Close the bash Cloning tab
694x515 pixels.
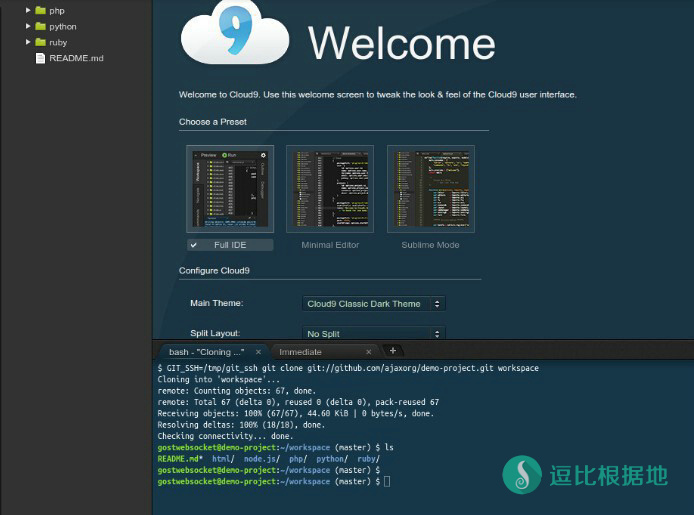point(258,352)
